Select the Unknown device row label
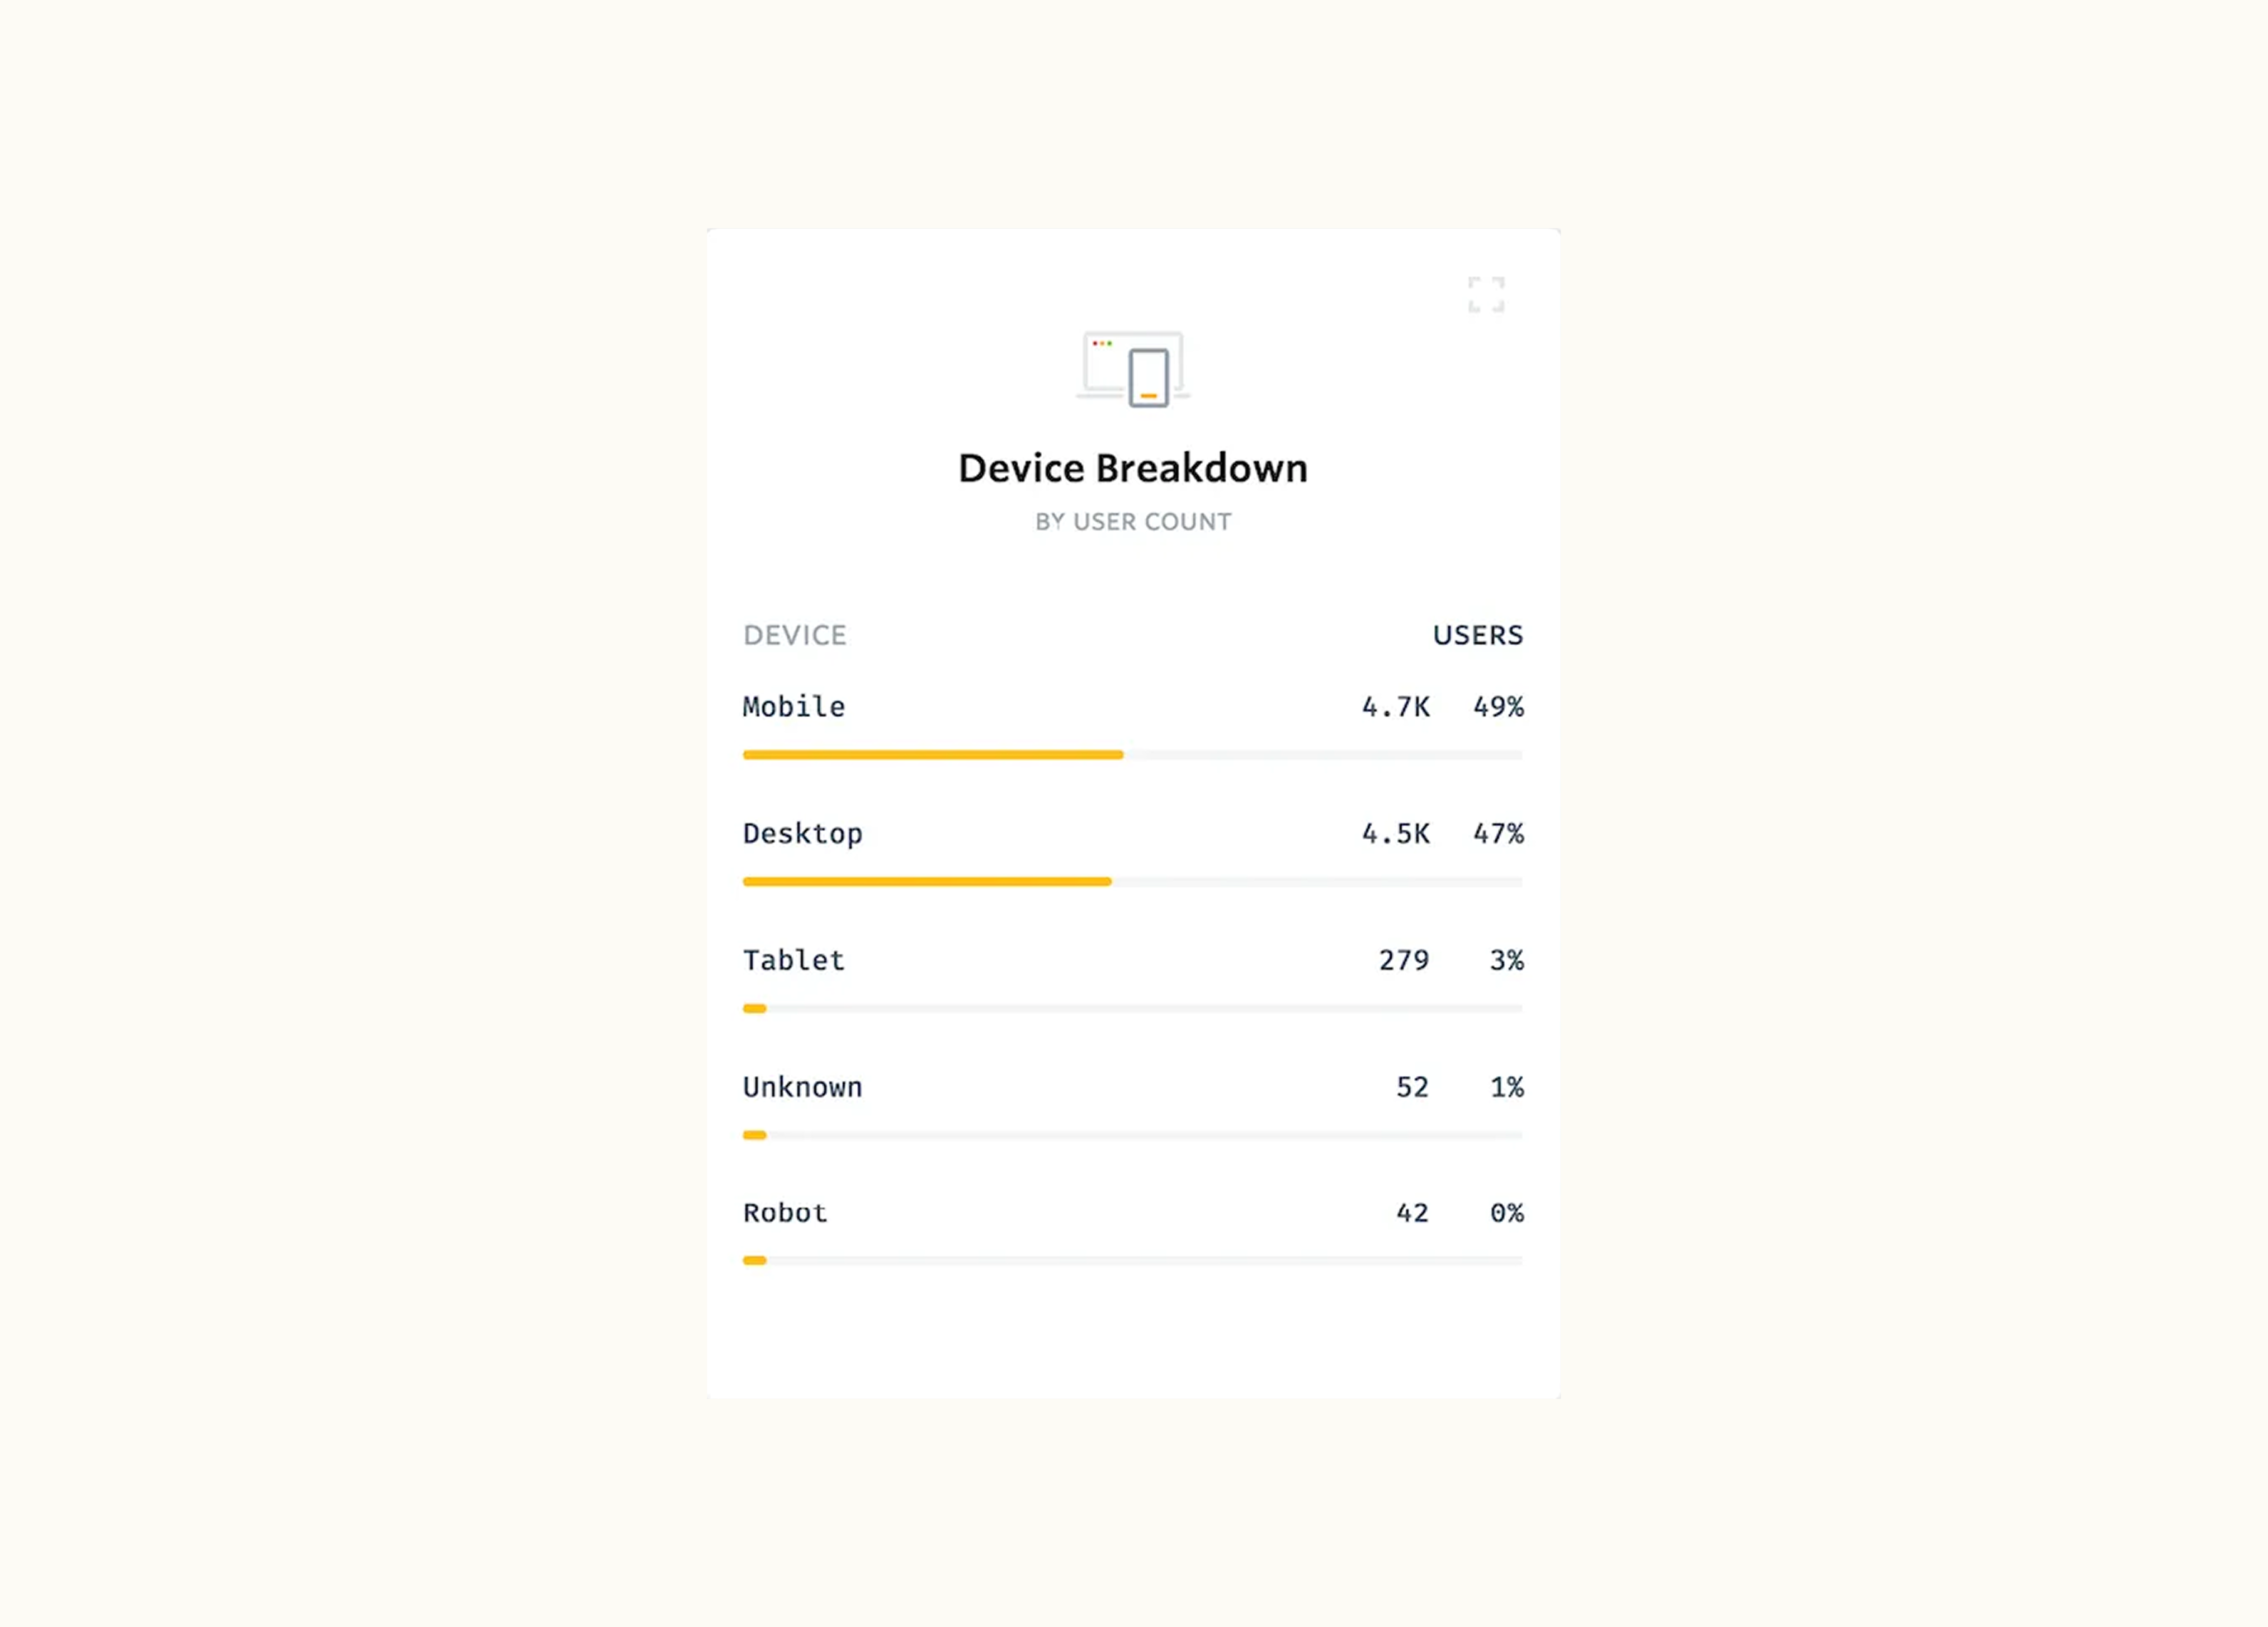 802,1087
